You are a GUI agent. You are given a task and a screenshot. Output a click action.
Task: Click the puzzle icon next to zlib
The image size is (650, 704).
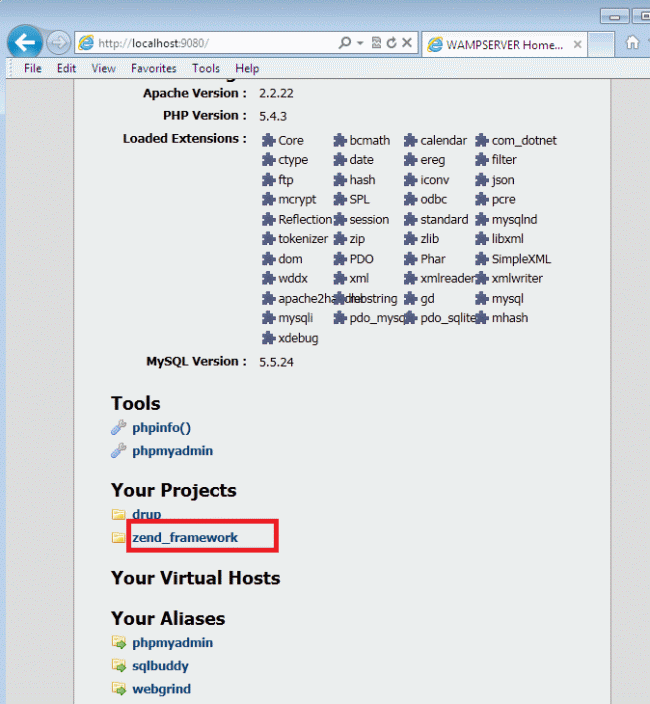[410, 238]
